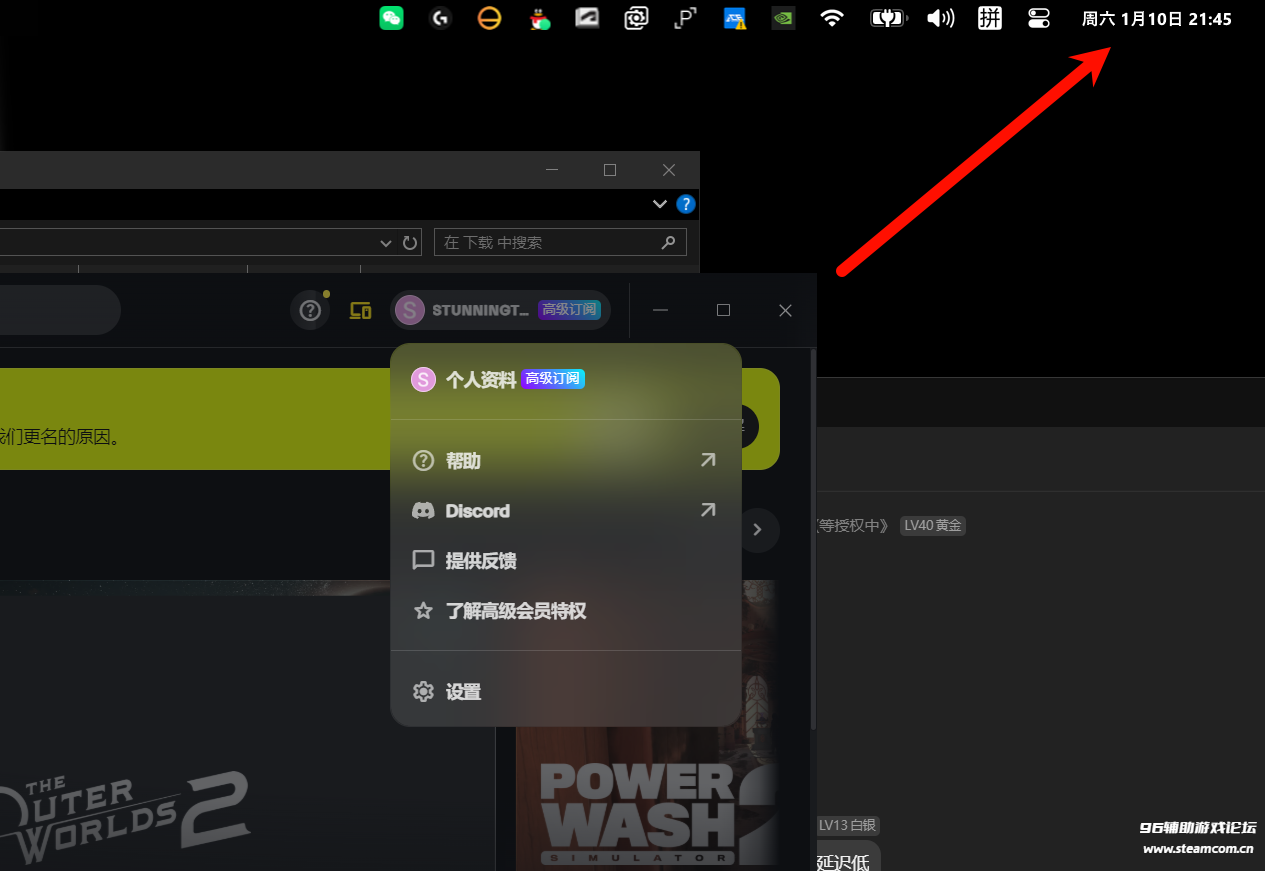The height and width of the screenshot is (871, 1265).
Task: Click the NVIDIA tray icon
Action: (783, 18)
